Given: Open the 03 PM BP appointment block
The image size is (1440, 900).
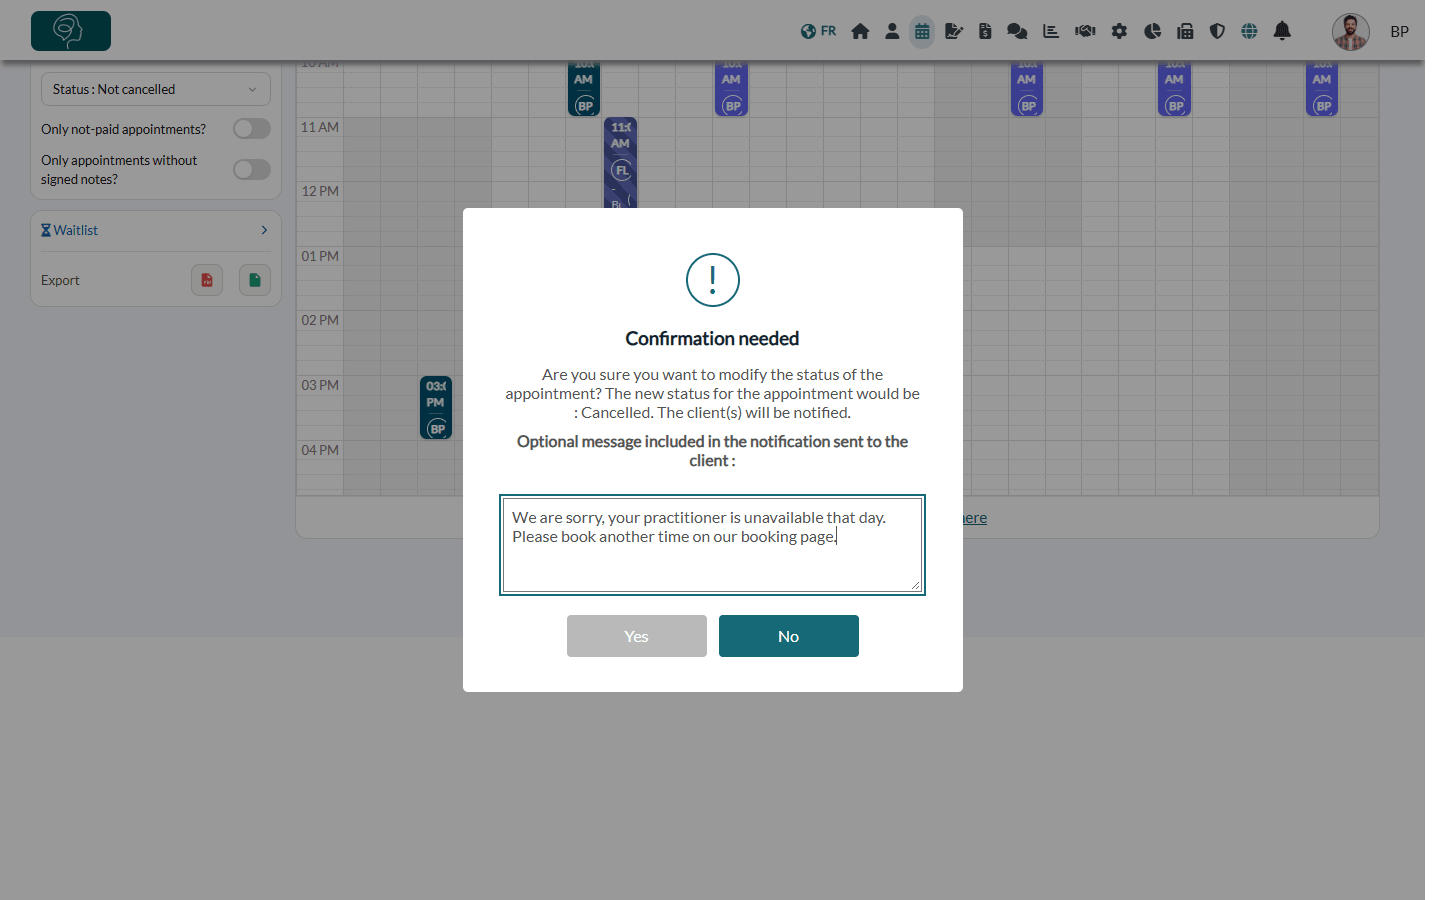Looking at the screenshot, I should 436,408.
